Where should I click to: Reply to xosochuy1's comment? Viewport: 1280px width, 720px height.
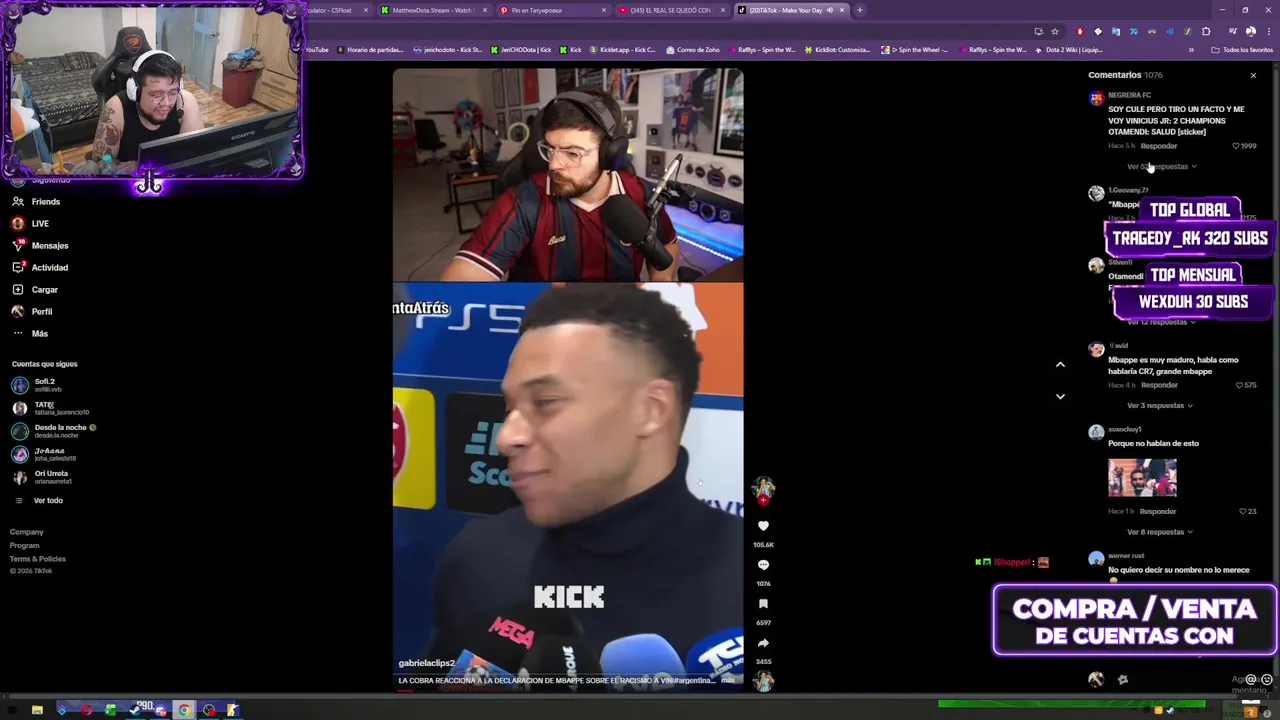coord(1158,511)
